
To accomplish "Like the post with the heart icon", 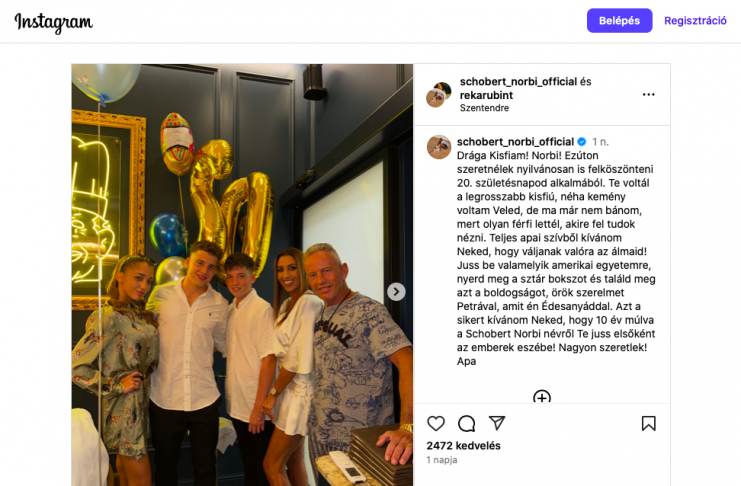I will (436, 423).
